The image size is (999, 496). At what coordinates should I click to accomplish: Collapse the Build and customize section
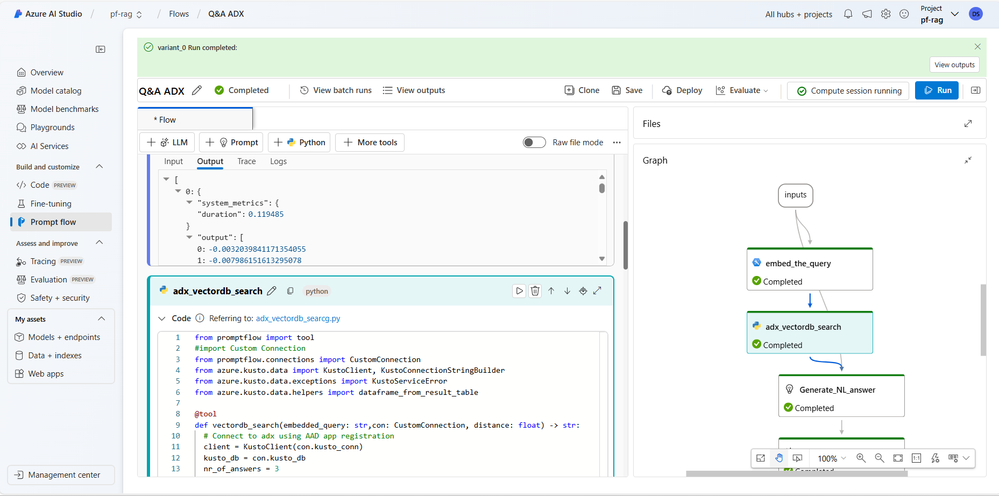click(x=99, y=167)
